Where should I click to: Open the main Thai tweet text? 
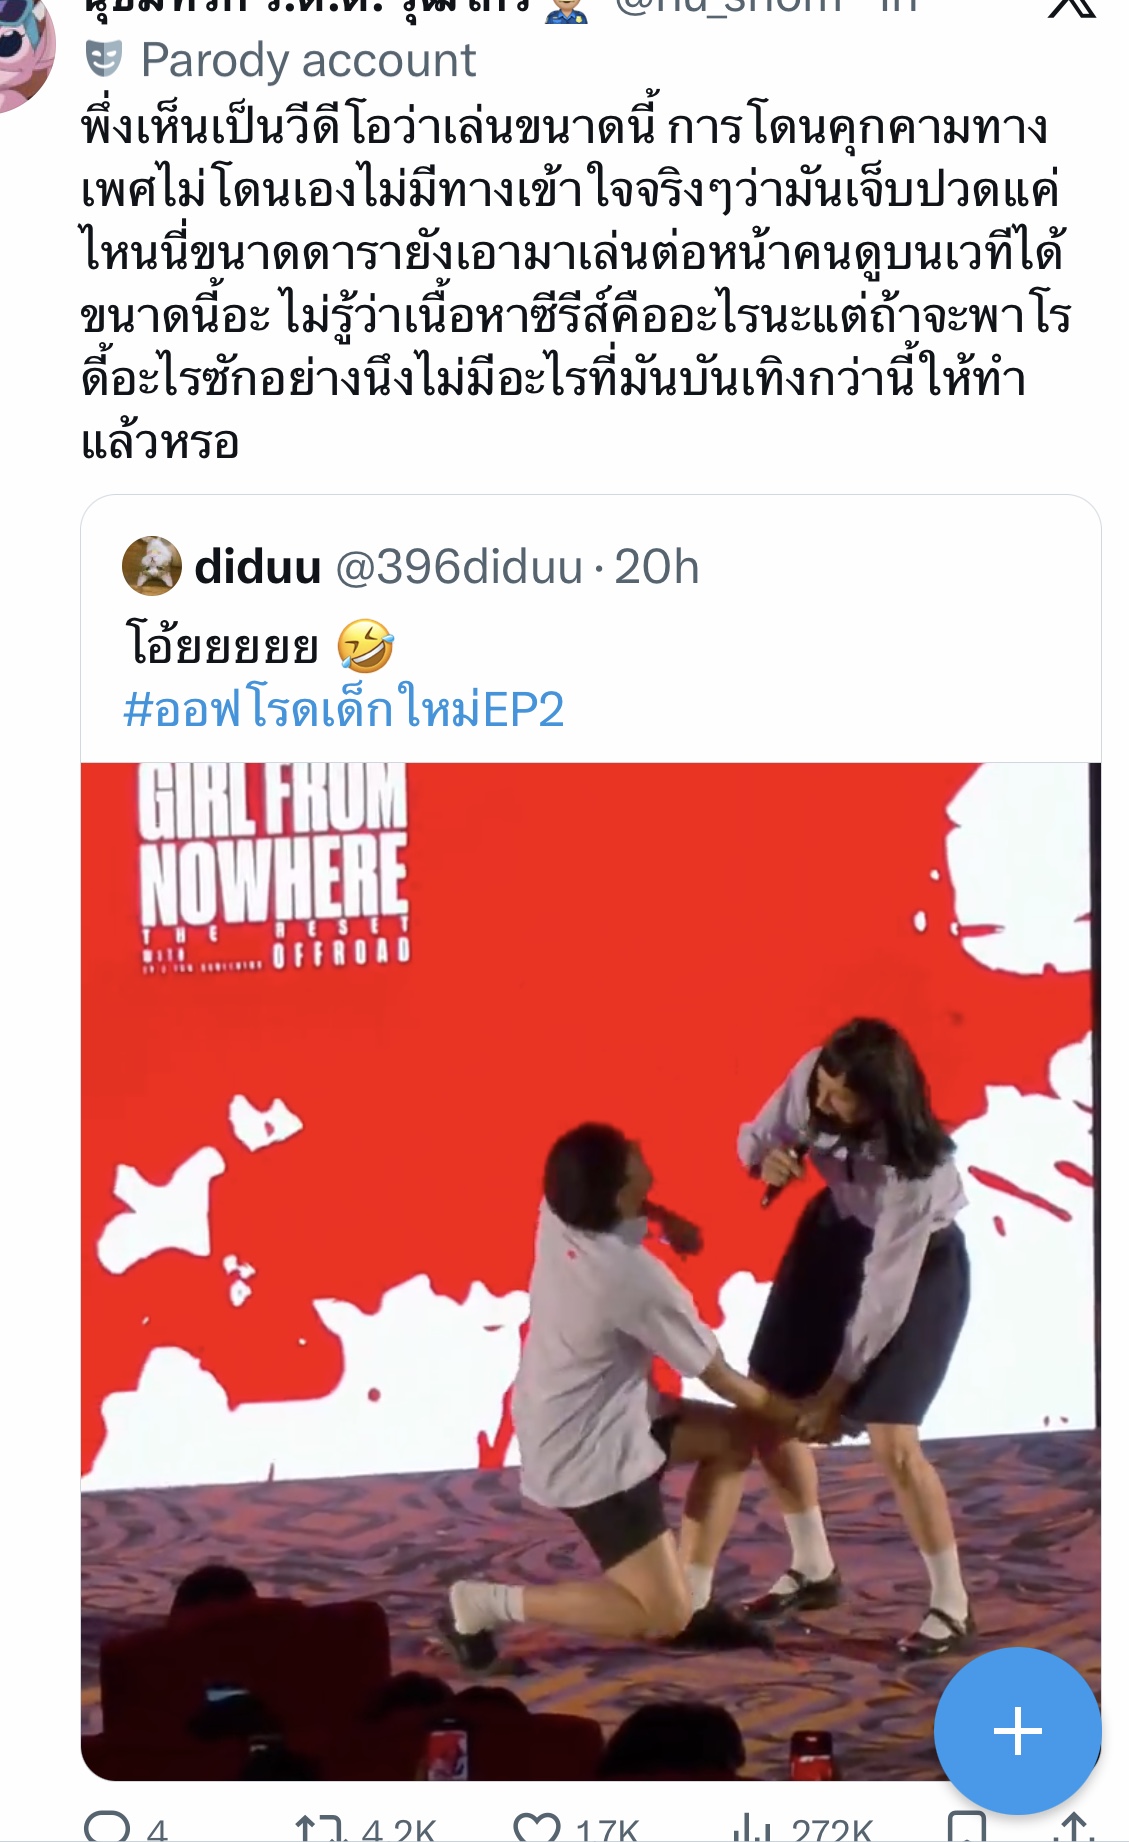(576, 284)
